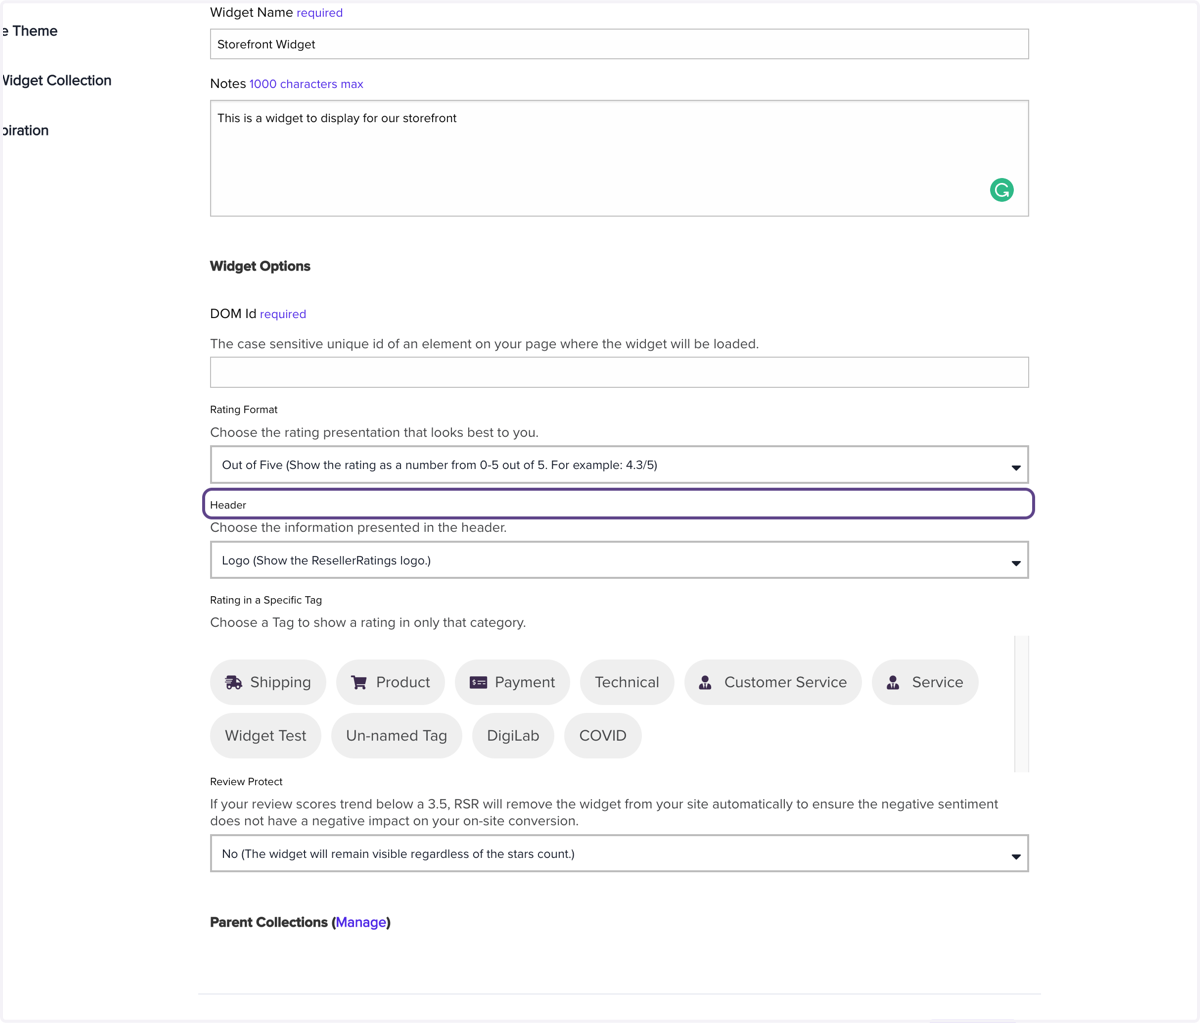The width and height of the screenshot is (1200, 1023).
Task: Toggle the COVID tag
Action: tap(603, 735)
